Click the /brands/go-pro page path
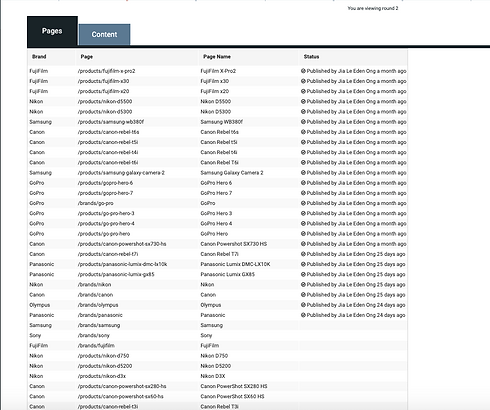This screenshot has height=410, width=490. click(x=96, y=203)
